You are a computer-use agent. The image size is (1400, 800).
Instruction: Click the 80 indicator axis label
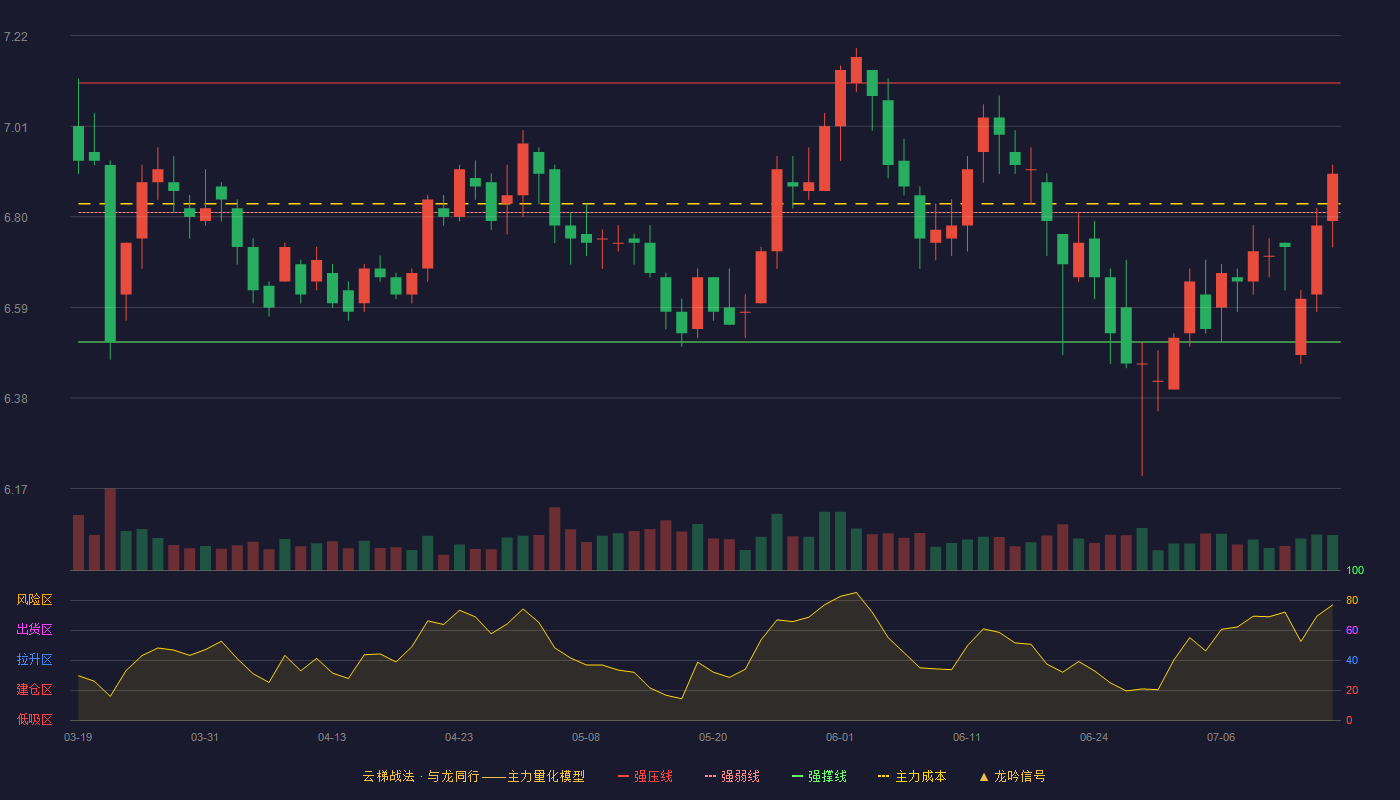point(1352,600)
